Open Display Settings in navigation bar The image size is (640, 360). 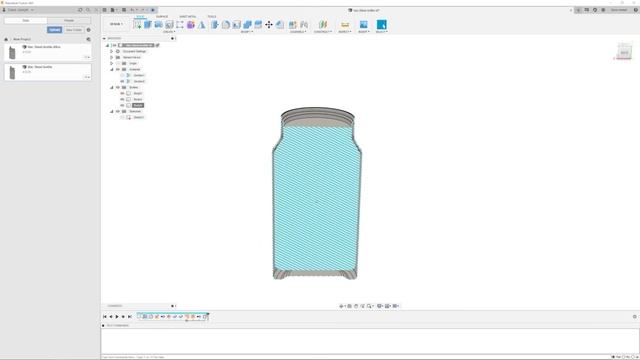[x=380, y=306]
